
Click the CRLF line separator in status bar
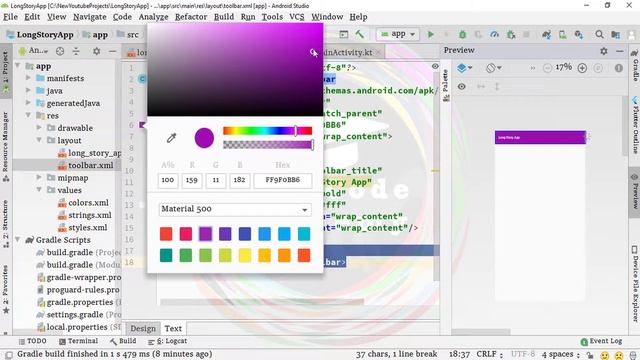pos(489,354)
